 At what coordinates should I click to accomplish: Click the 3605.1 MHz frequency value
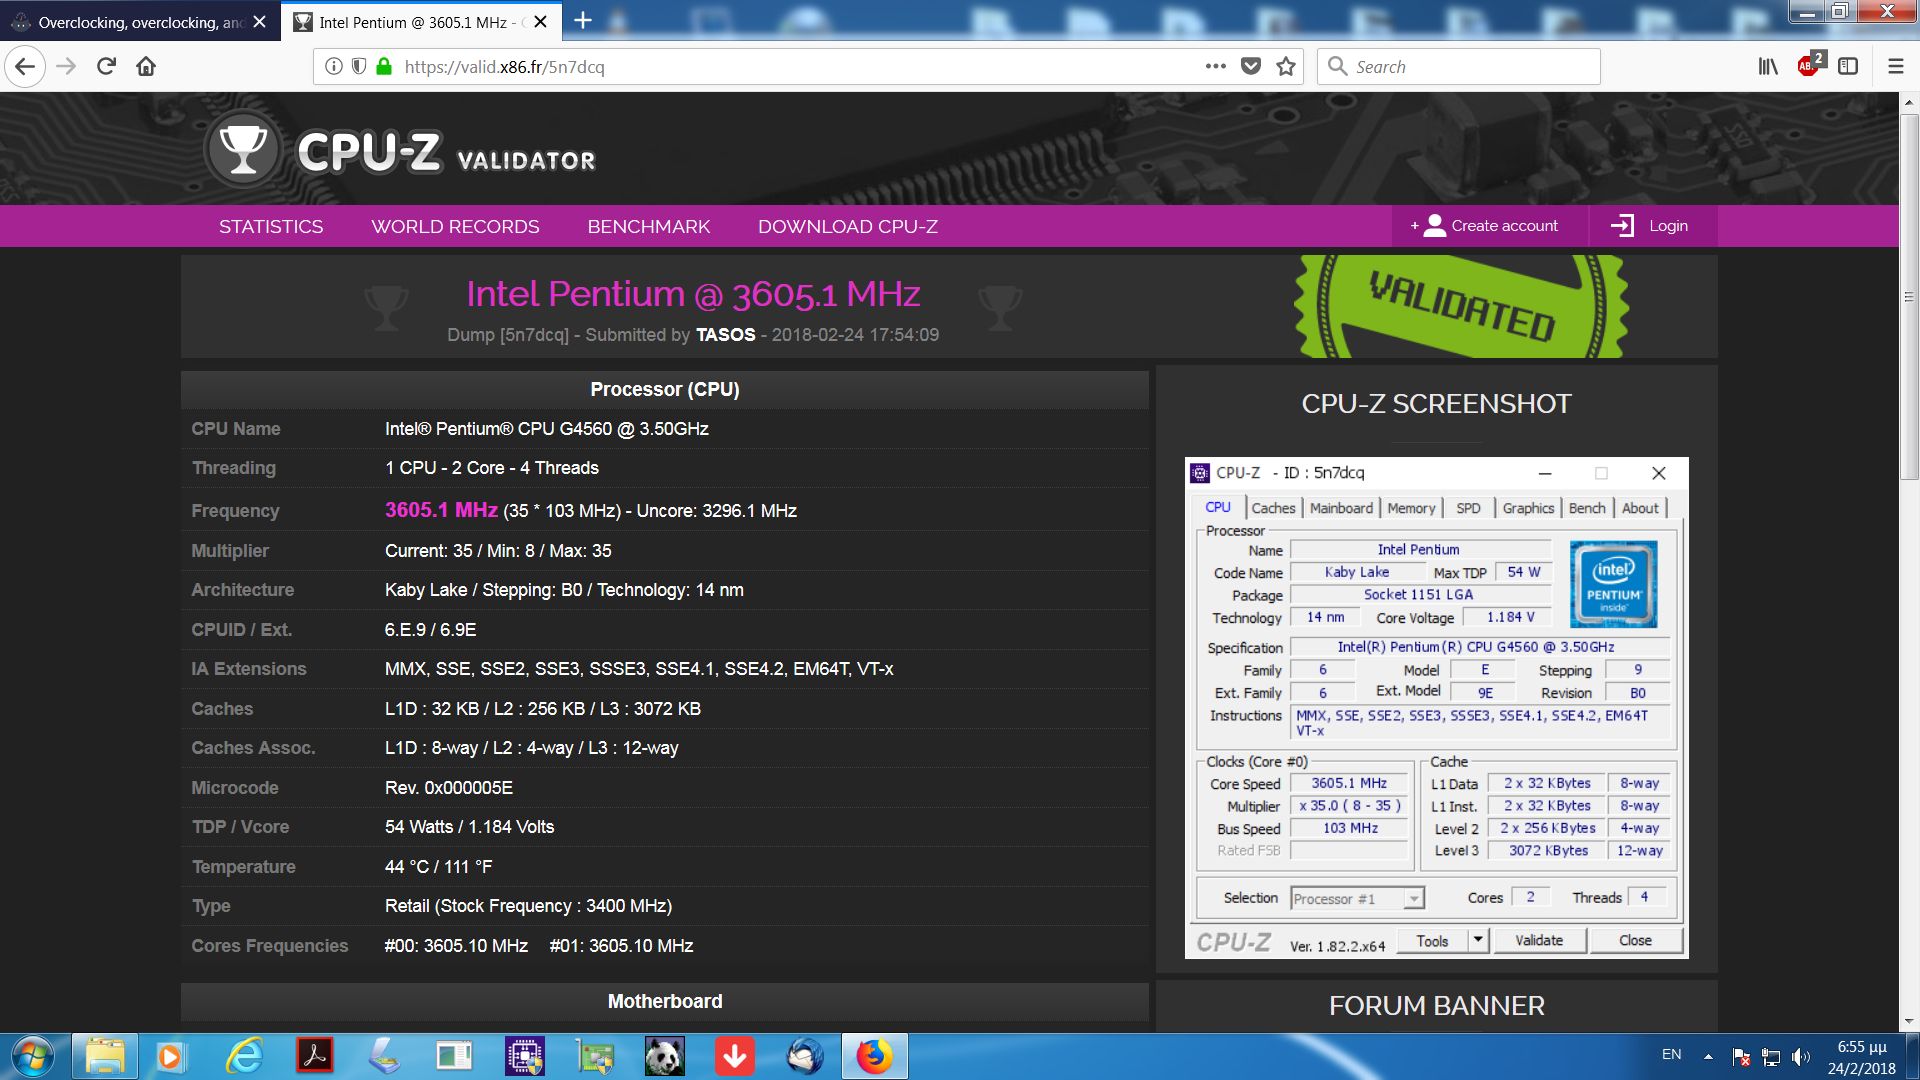click(441, 510)
